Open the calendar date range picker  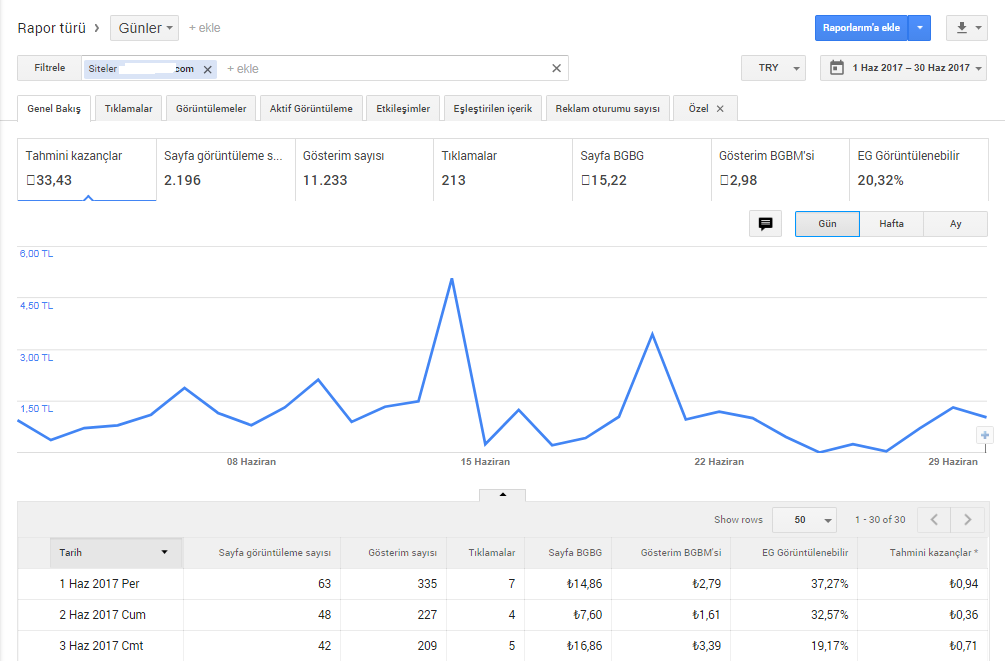click(904, 68)
